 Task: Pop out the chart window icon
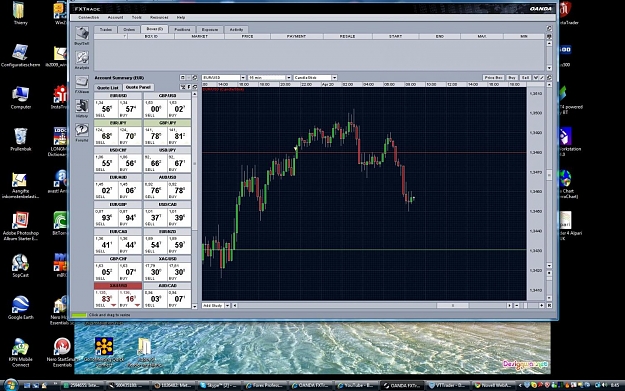click(x=549, y=77)
